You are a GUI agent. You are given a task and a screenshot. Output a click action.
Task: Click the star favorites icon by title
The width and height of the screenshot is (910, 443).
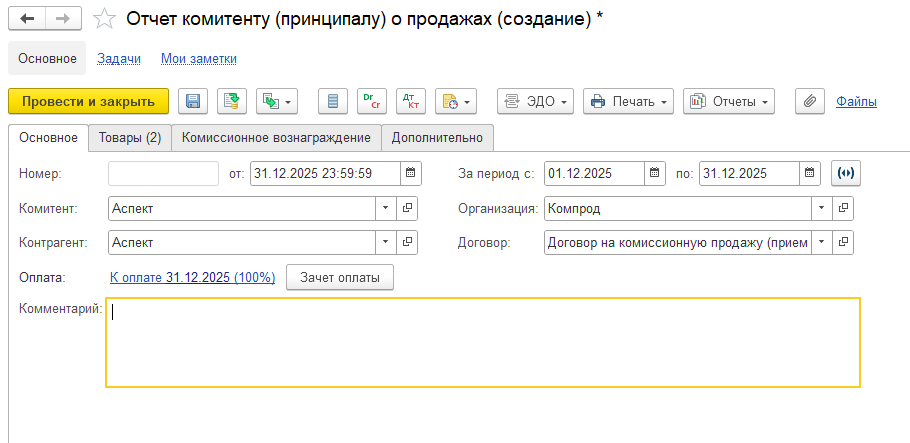pos(103,19)
